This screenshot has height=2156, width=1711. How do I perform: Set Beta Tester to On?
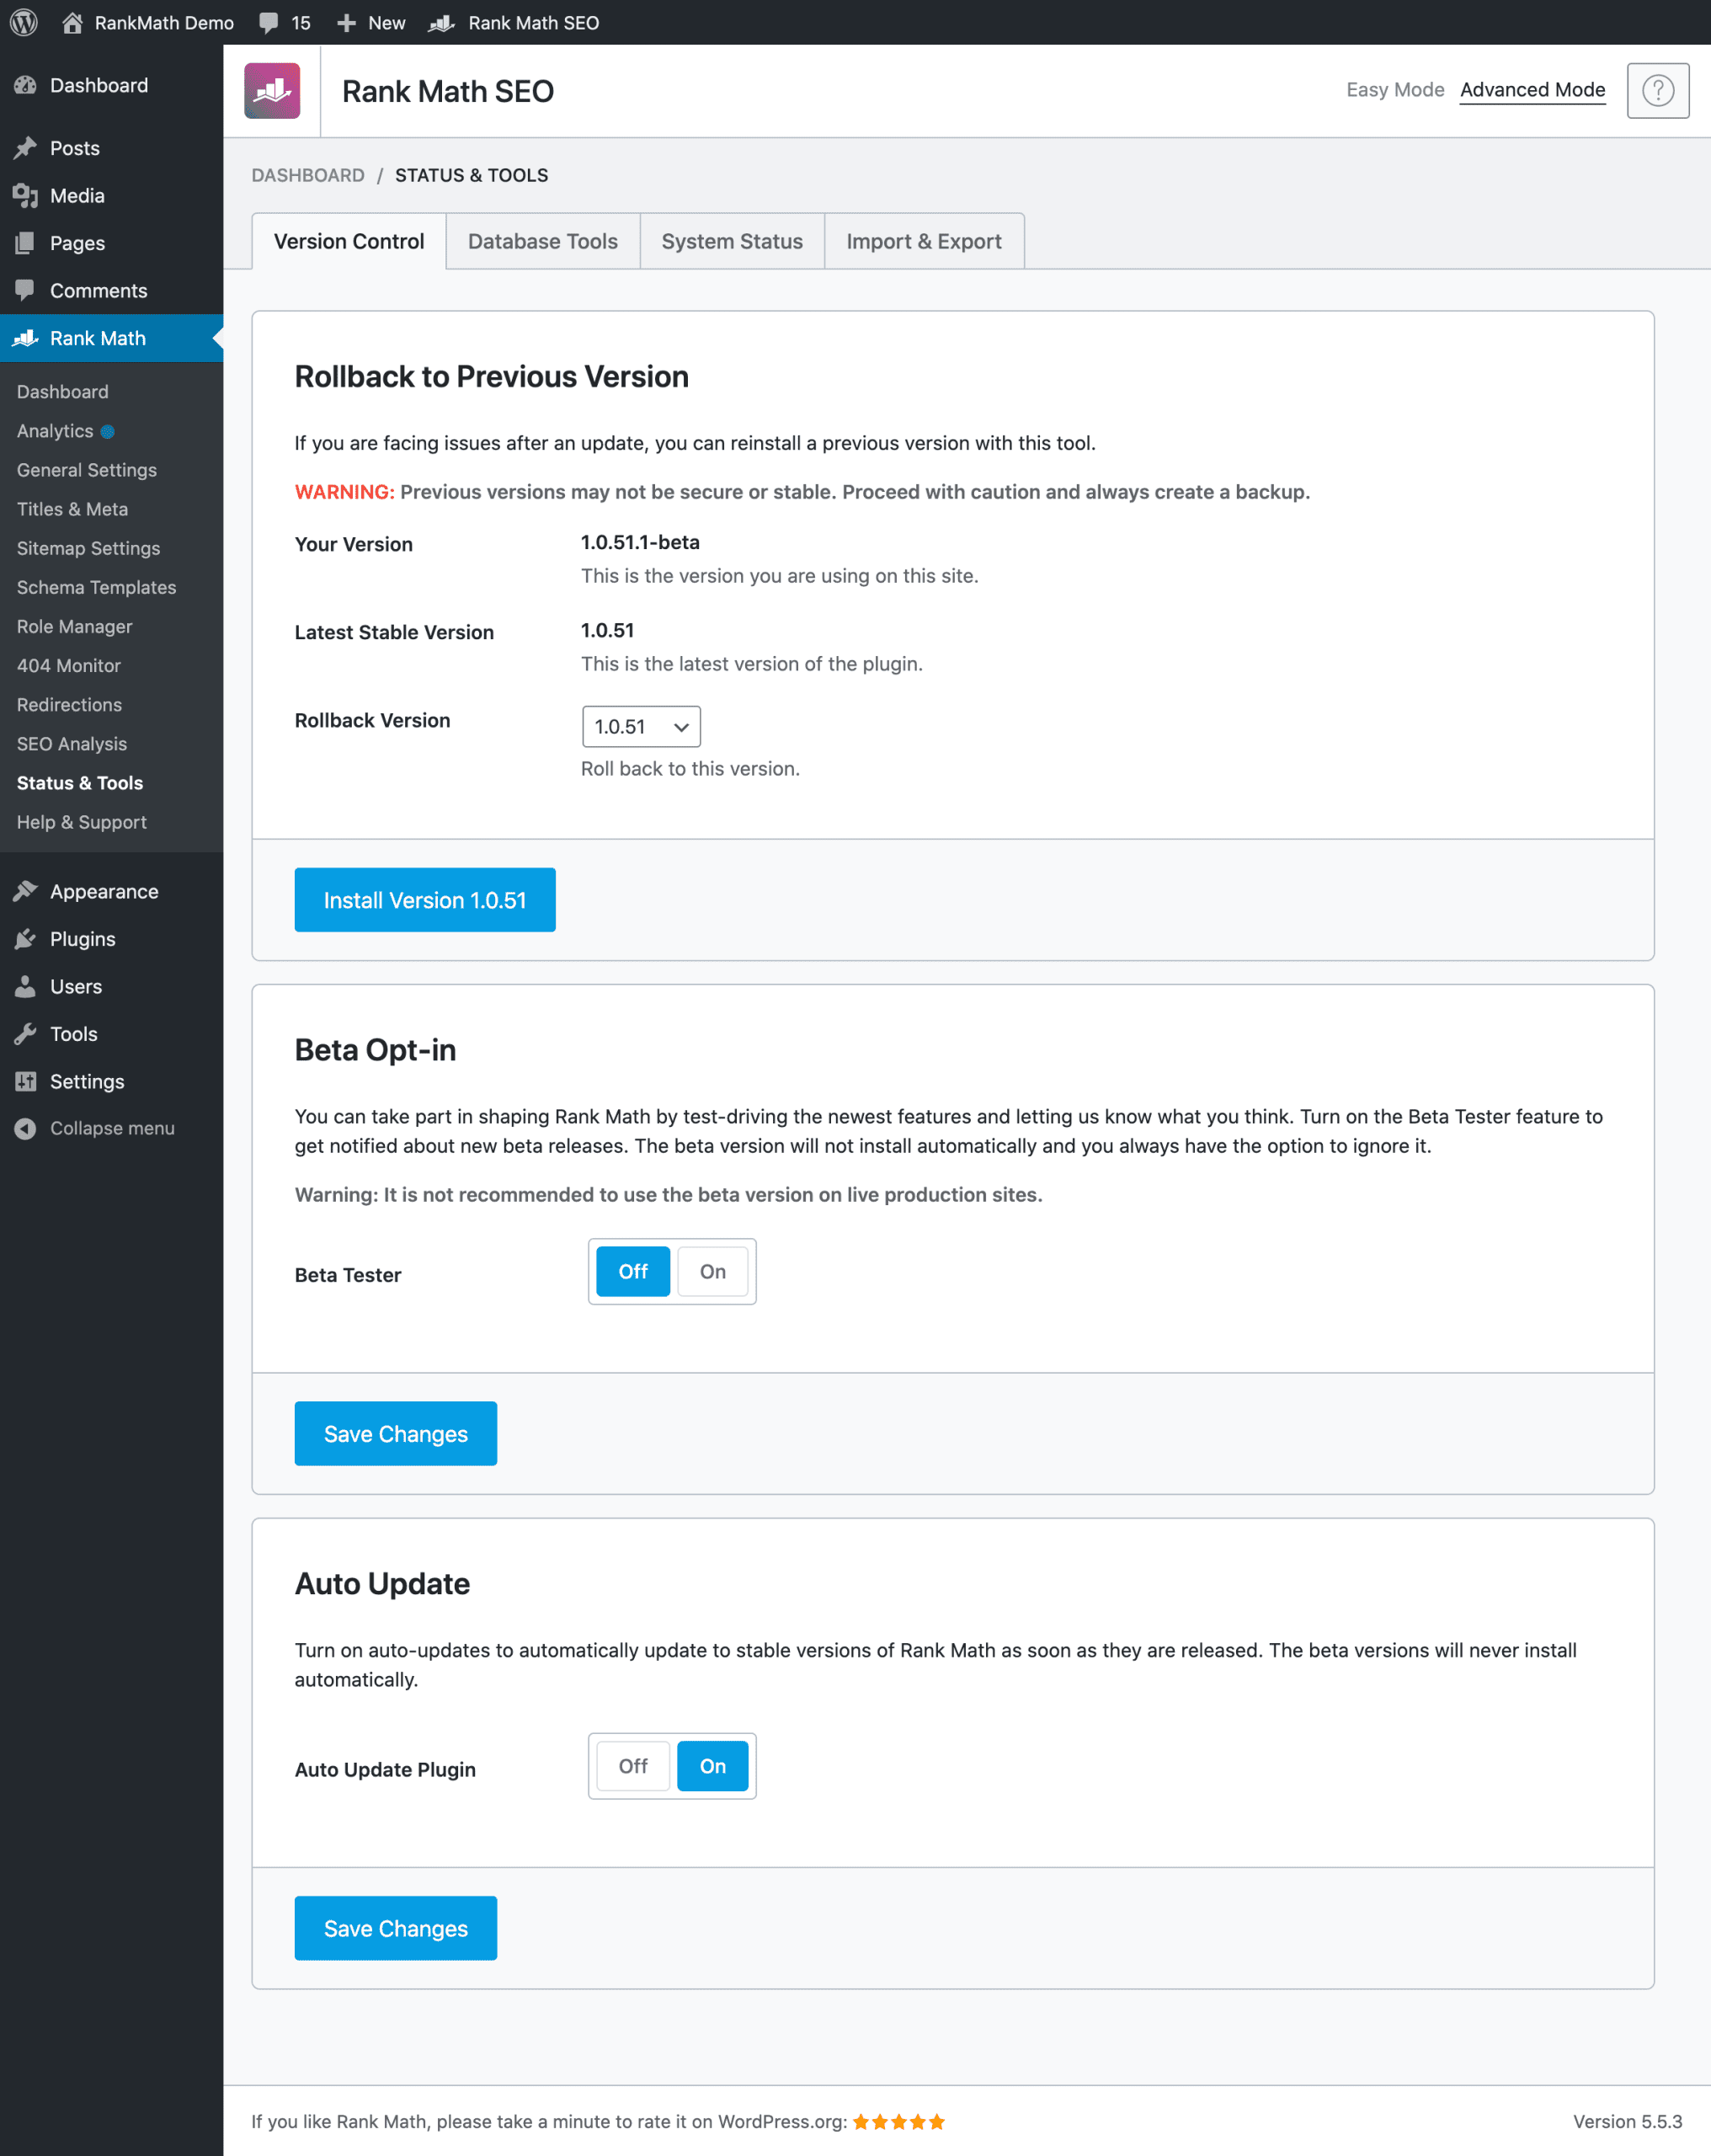tap(713, 1271)
